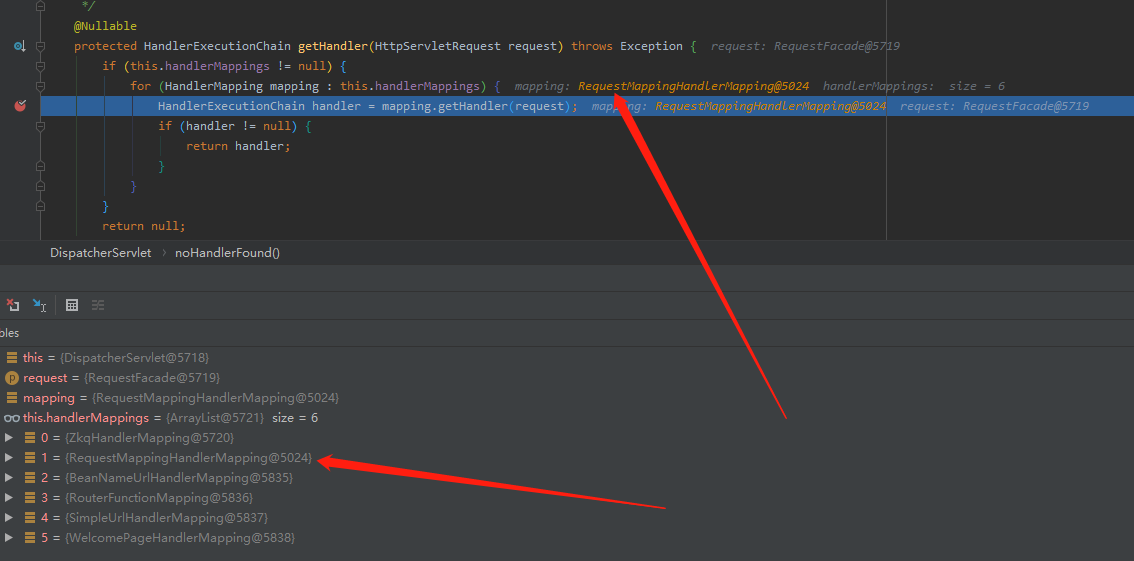Expand list element 5 WelcomePageHandlerMapping

(x=9, y=538)
